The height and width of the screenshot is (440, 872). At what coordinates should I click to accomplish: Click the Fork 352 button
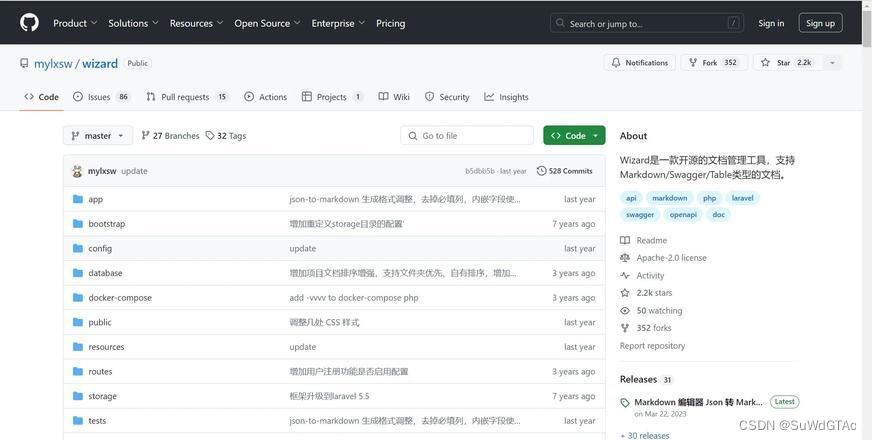(x=714, y=63)
